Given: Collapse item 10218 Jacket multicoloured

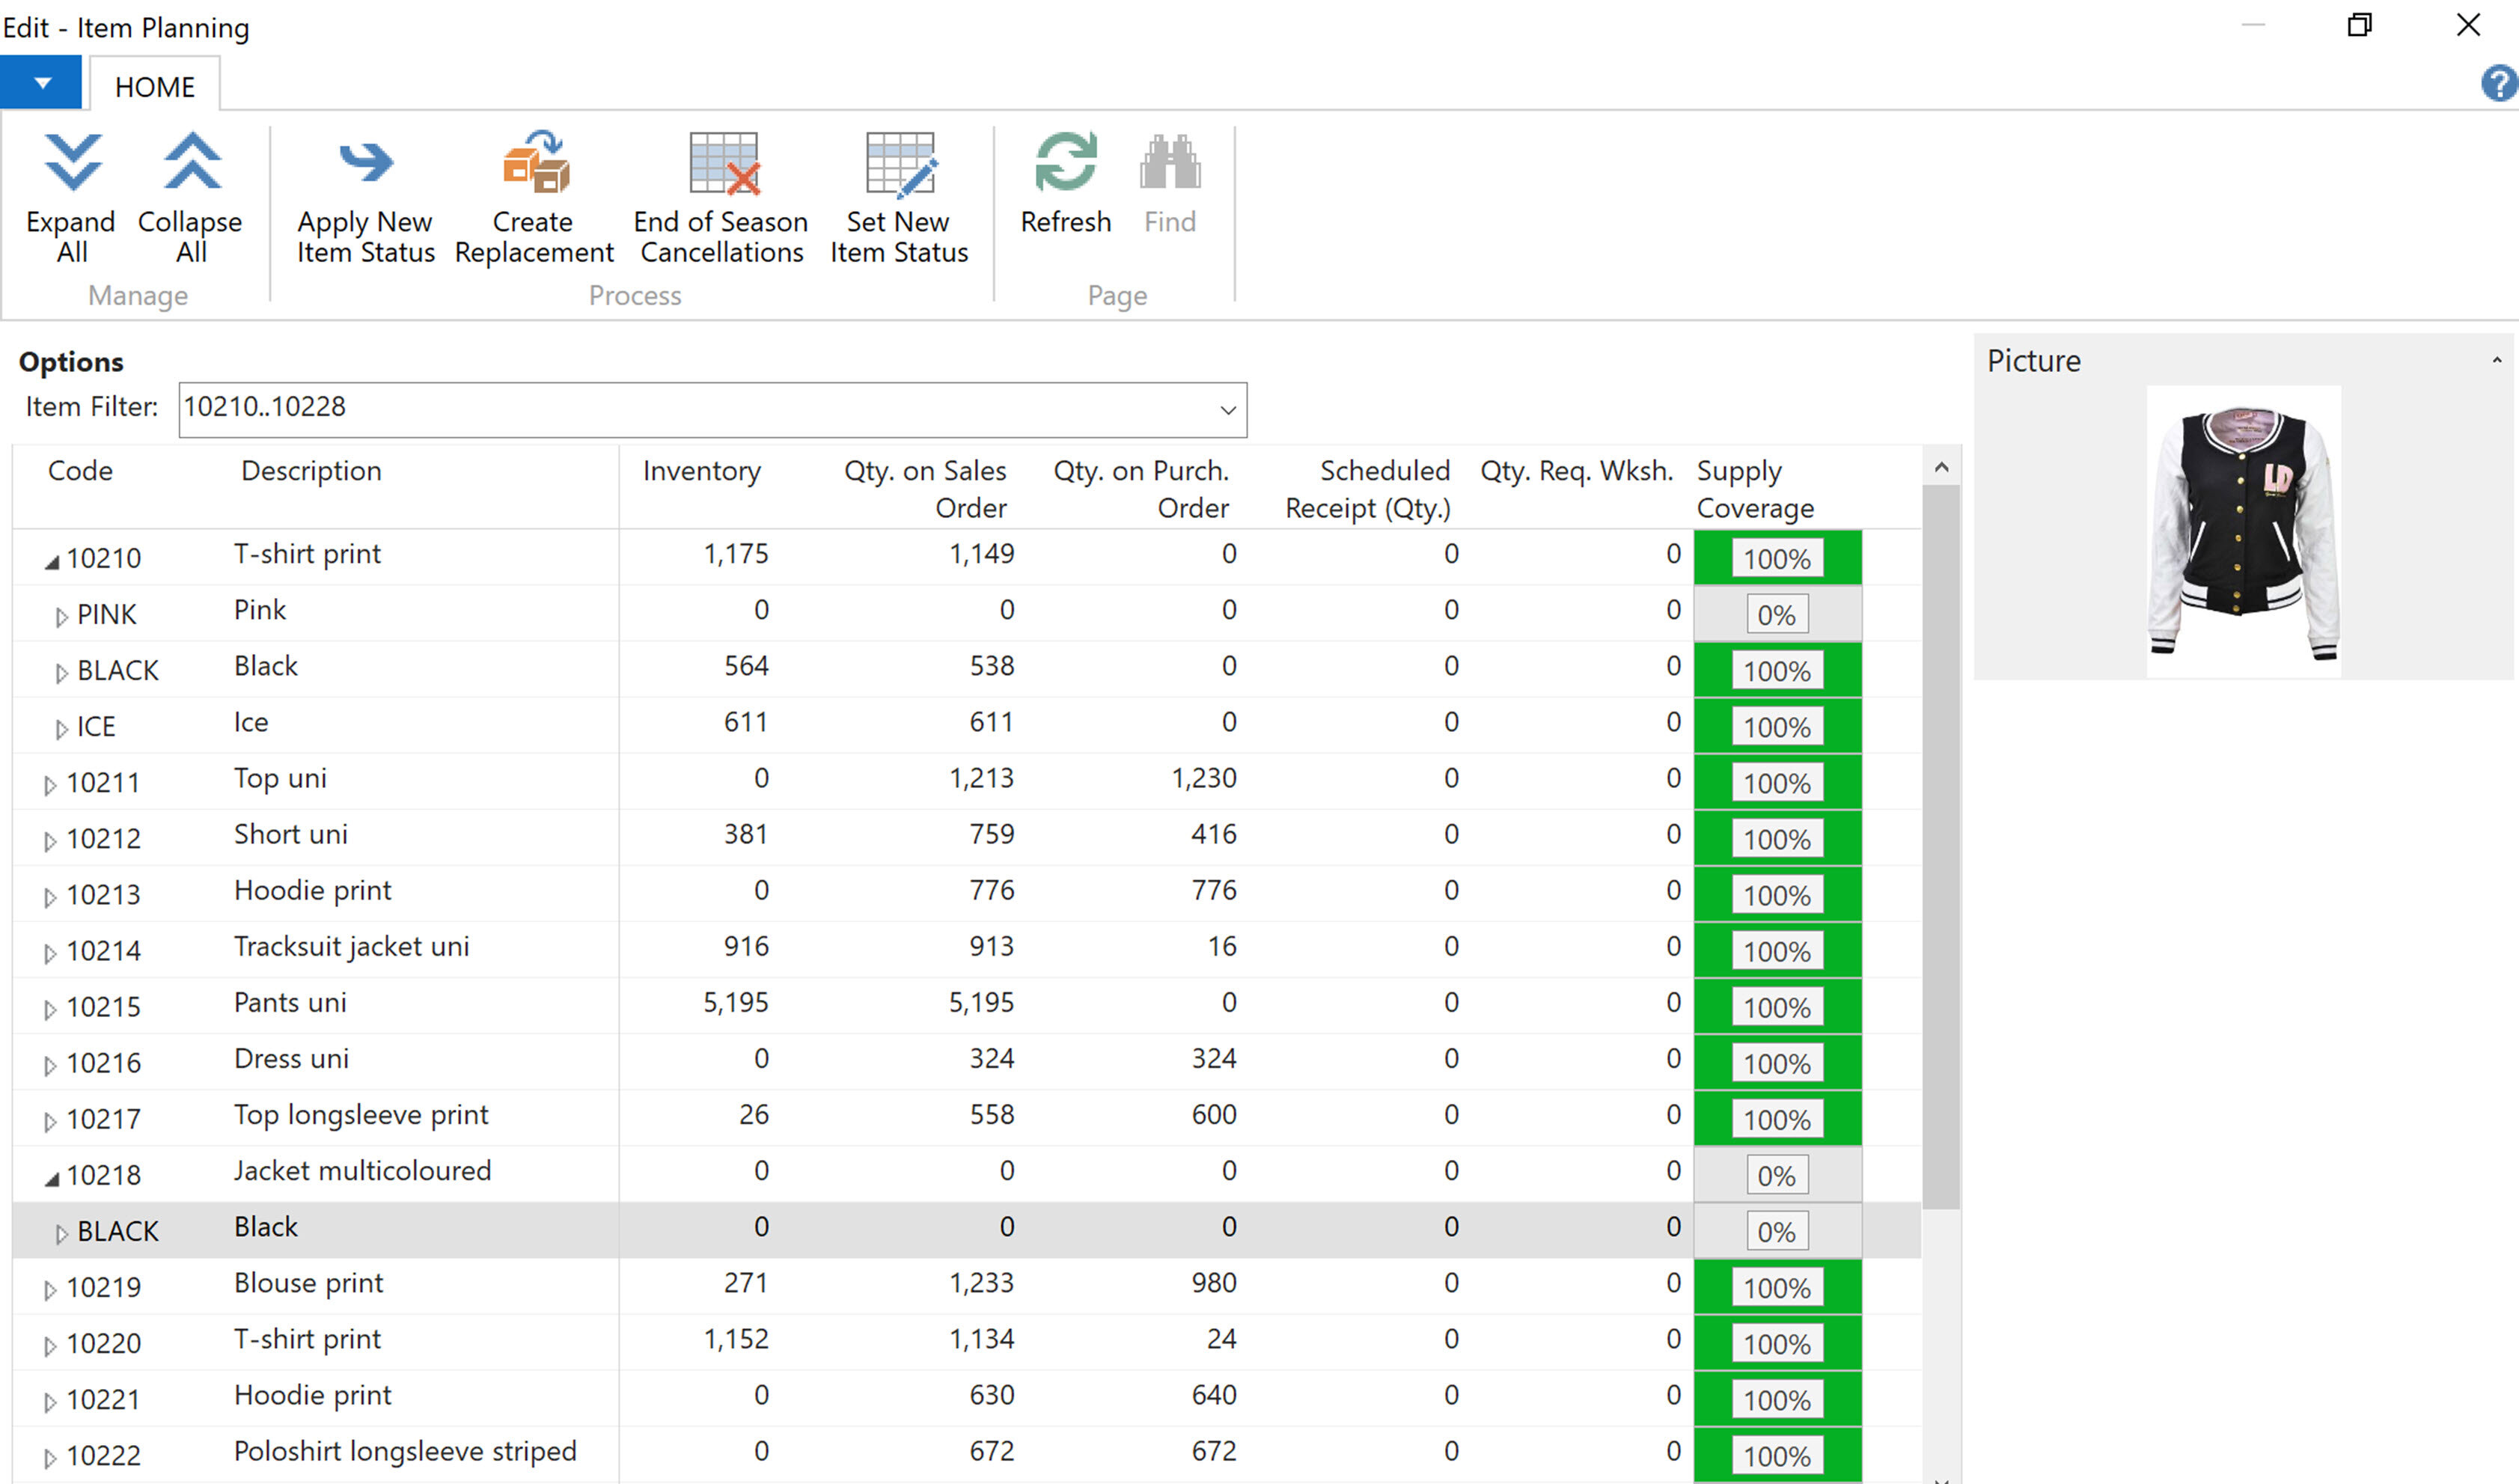Looking at the screenshot, I should click(x=52, y=1180).
